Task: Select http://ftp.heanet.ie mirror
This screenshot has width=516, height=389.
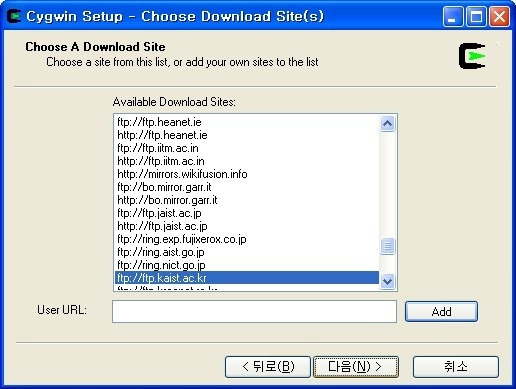Action: (x=246, y=135)
